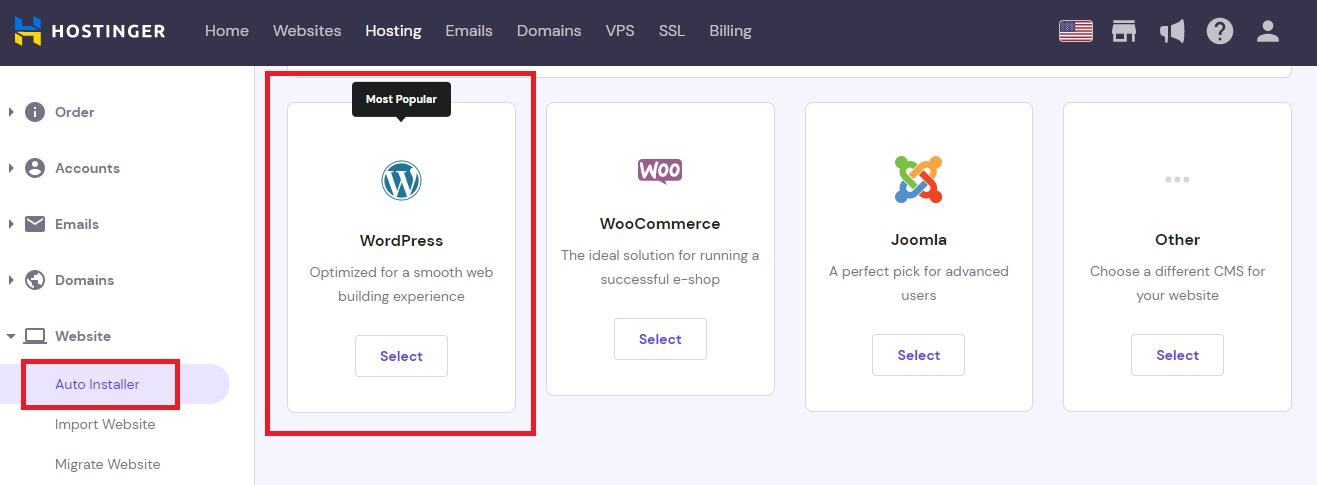The width and height of the screenshot is (1317, 485).
Task: Select WordPress for installation
Action: [401, 356]
